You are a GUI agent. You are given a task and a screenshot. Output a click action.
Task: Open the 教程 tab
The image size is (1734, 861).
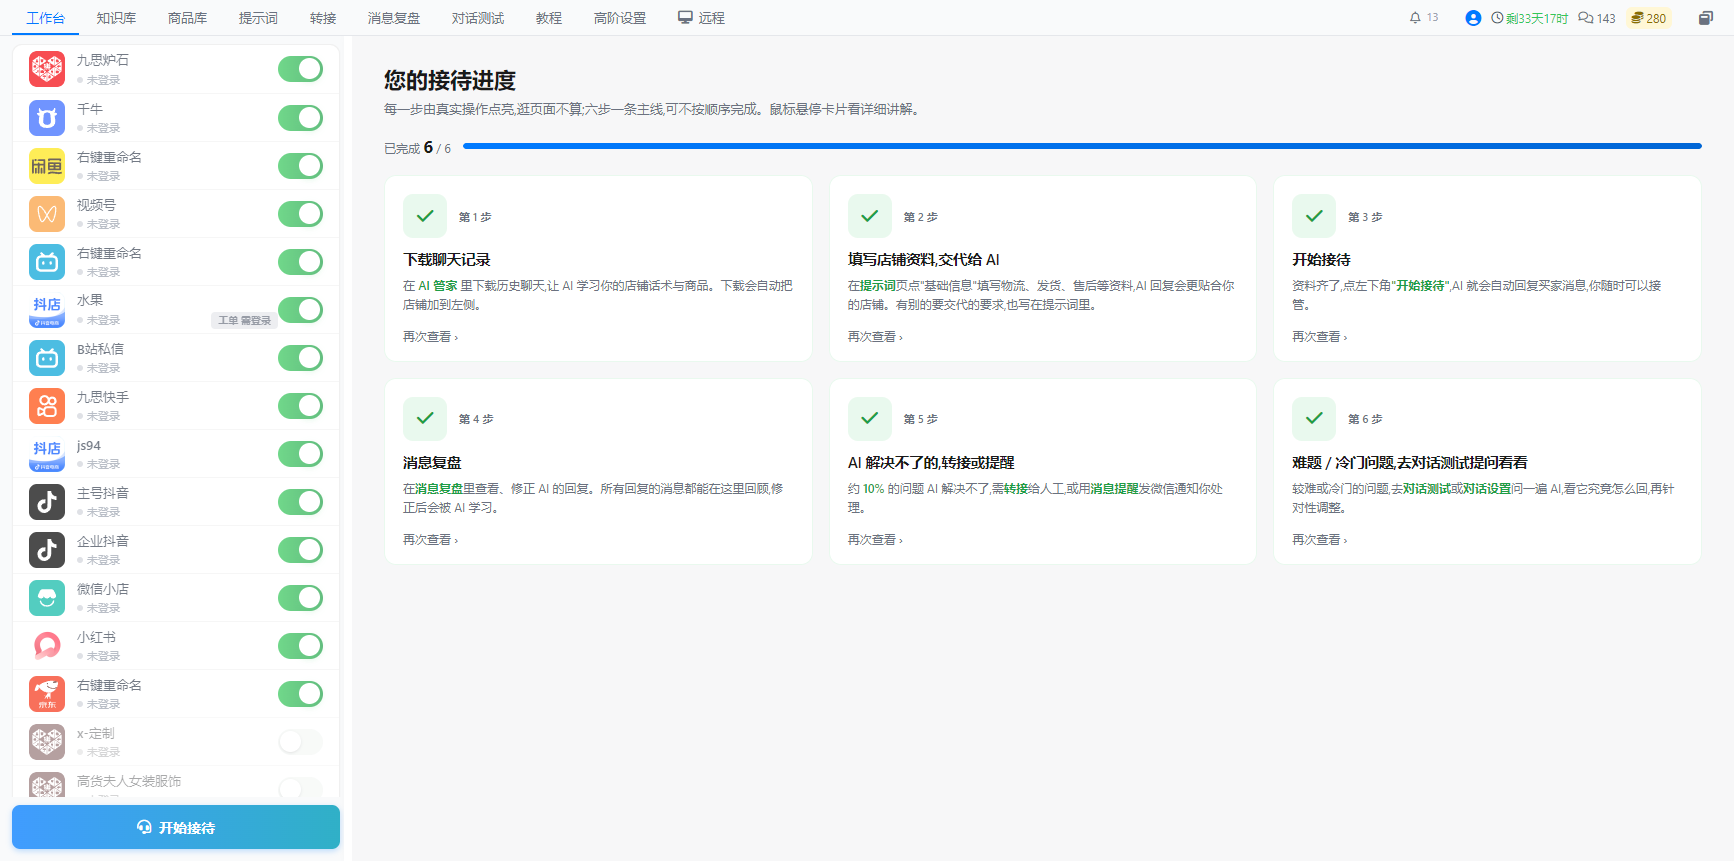[x=549, y=18]
